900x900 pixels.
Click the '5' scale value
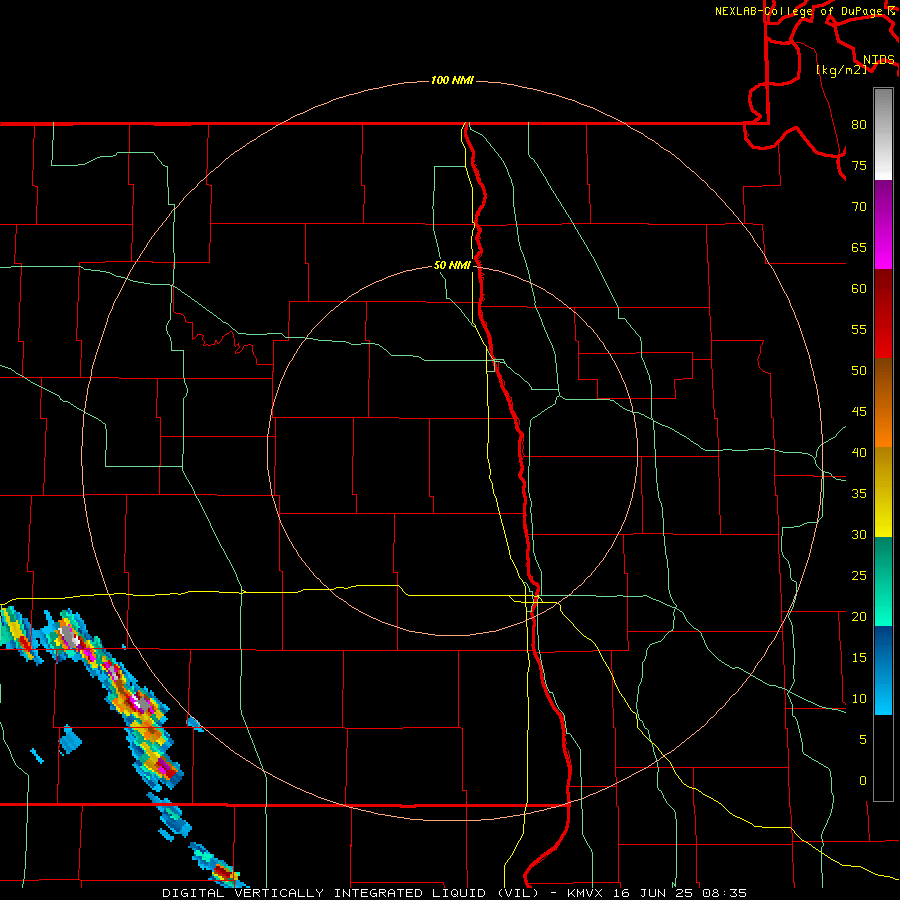tap(863, 739)
